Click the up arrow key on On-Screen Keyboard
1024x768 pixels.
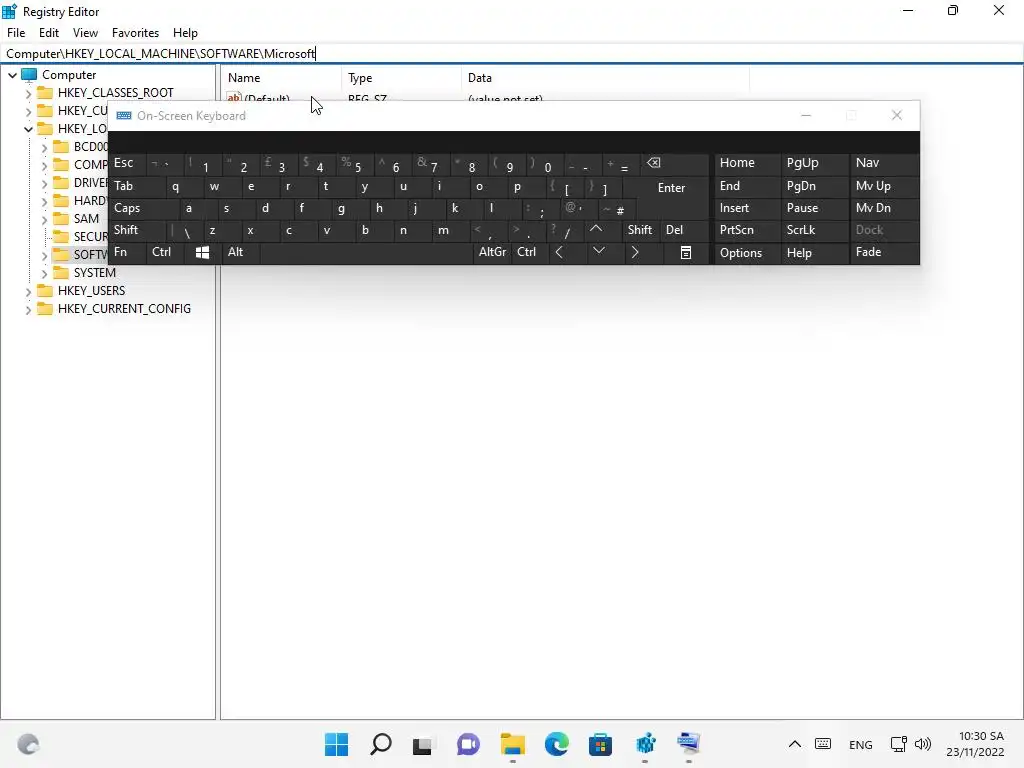(x=596, y=230)
